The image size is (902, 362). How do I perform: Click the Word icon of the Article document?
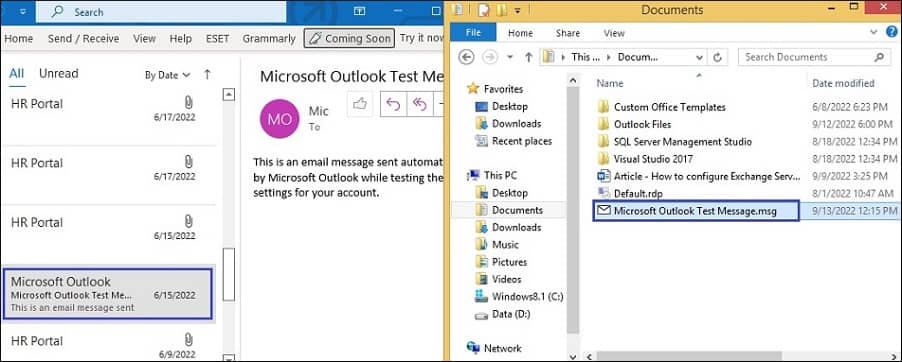tap(603, 176)
